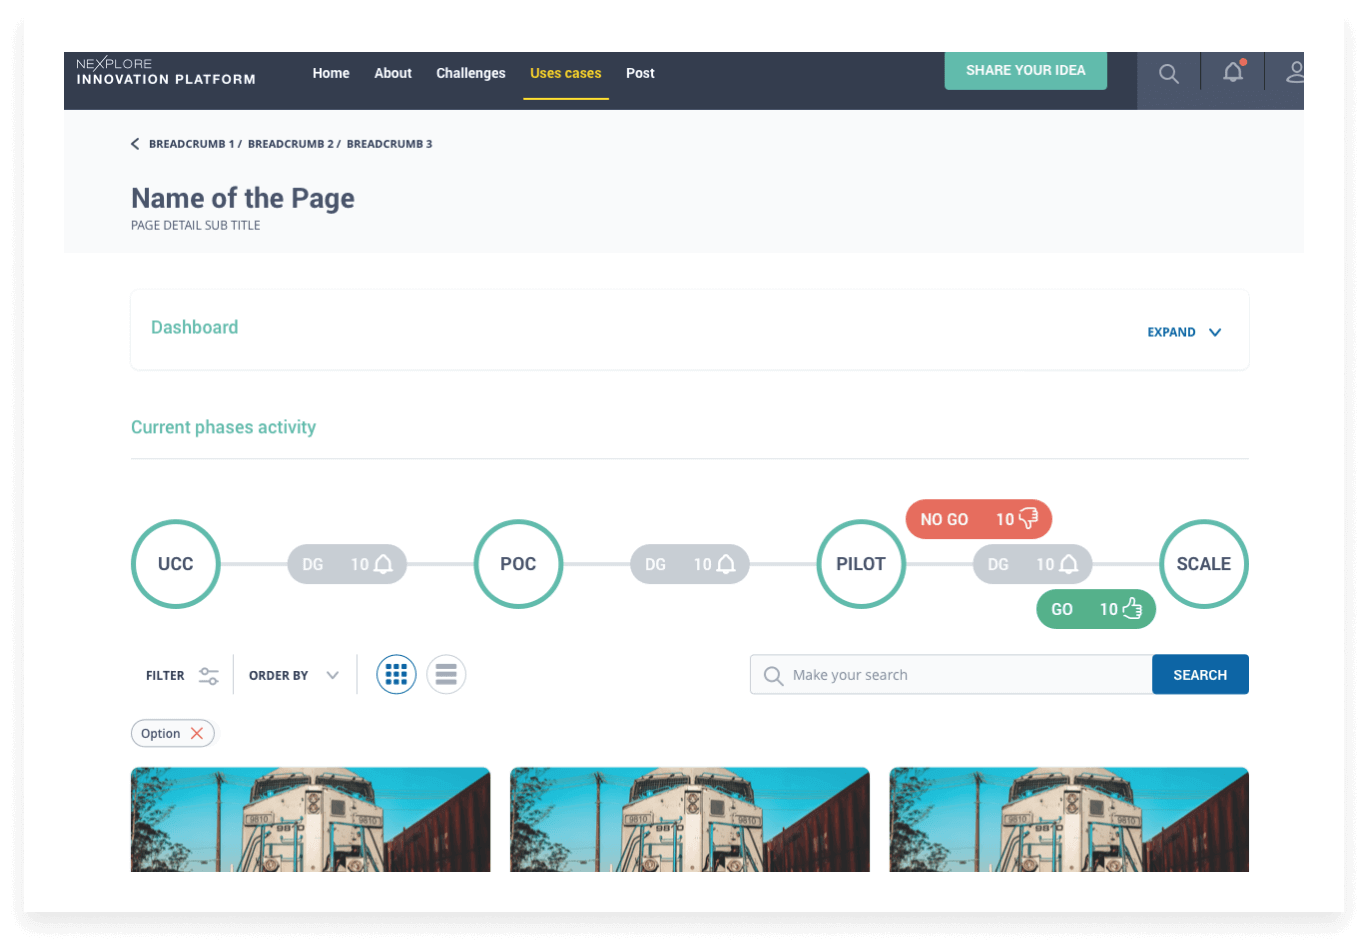This screenshot has width=1368, height=948.
Task: Go to Breadcrumb 1
Action: (x=191, y=144)
